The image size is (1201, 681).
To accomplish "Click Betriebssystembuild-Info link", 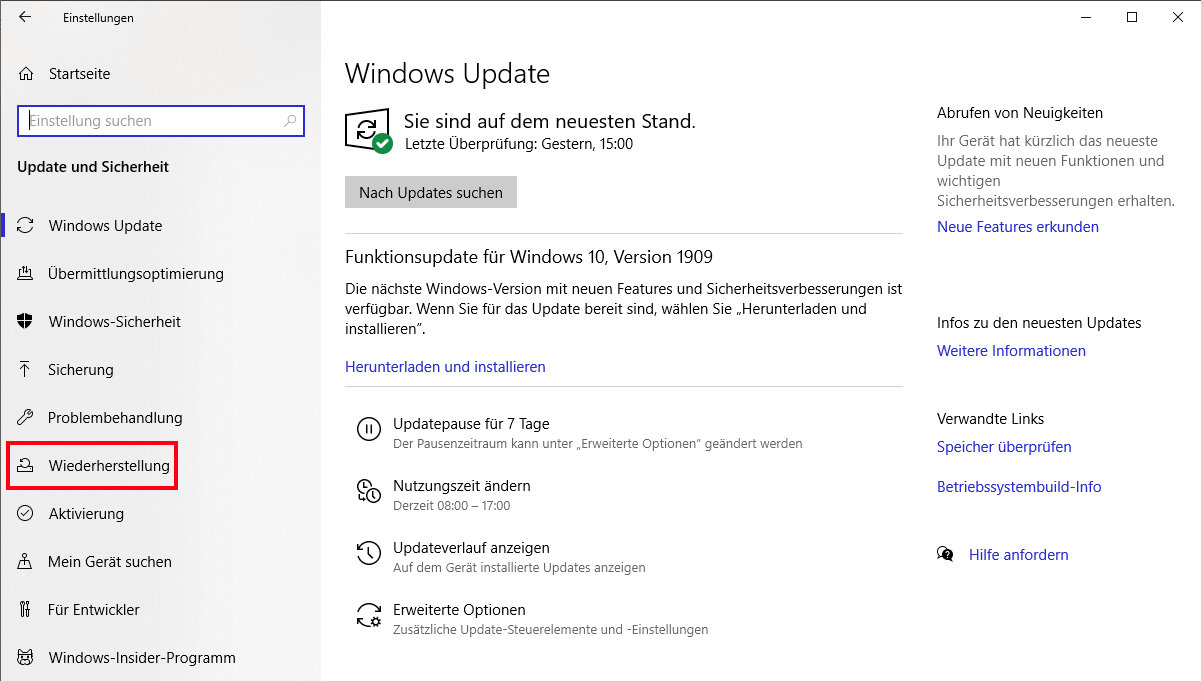I will tap(1019, 487).
